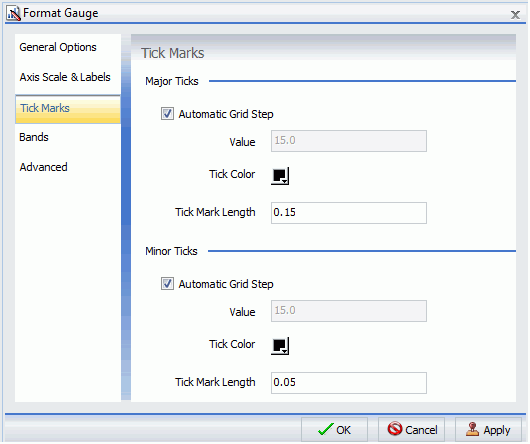The image size is (530, 444).
Task: Open the Minor Ticks Tick Color picker
Action: tap(280, 346)
